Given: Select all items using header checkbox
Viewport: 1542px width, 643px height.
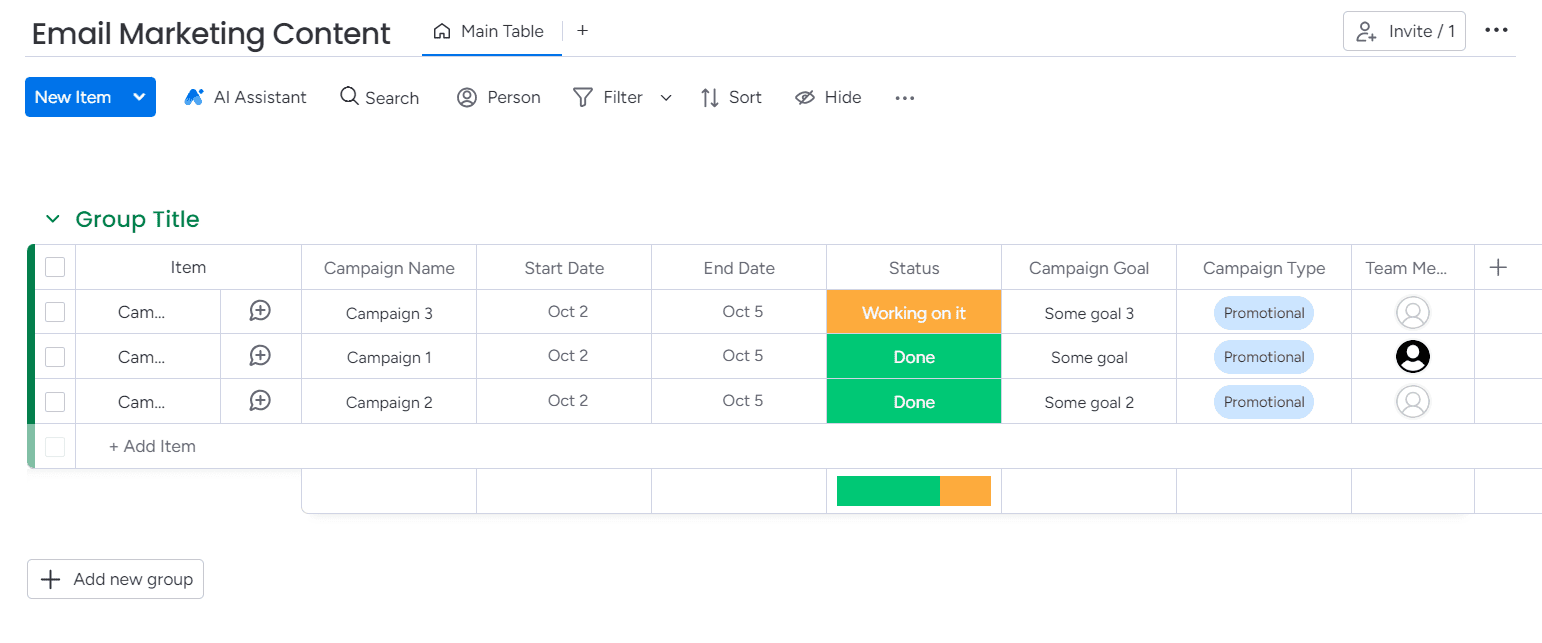Looking at the screenshot, I should [55, 267].
